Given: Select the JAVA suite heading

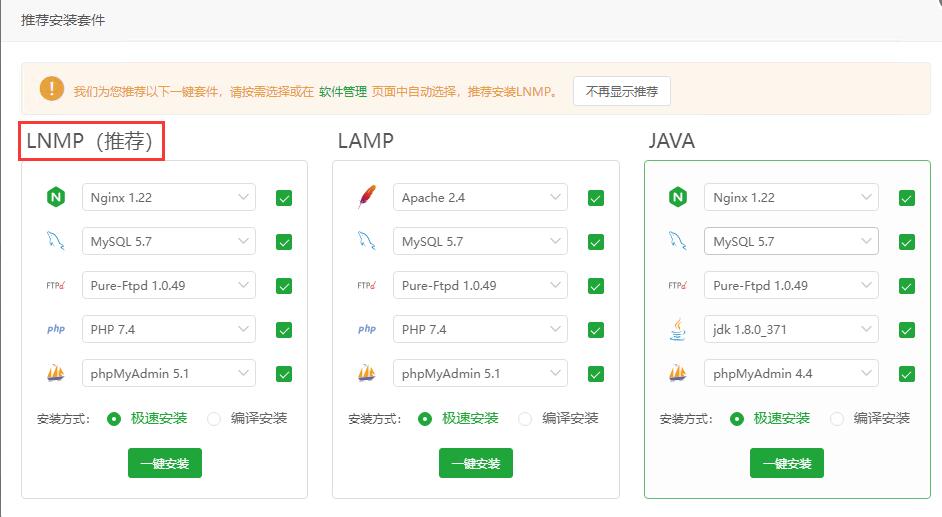Looking at the screenshot, I should [x=671, y=142].
